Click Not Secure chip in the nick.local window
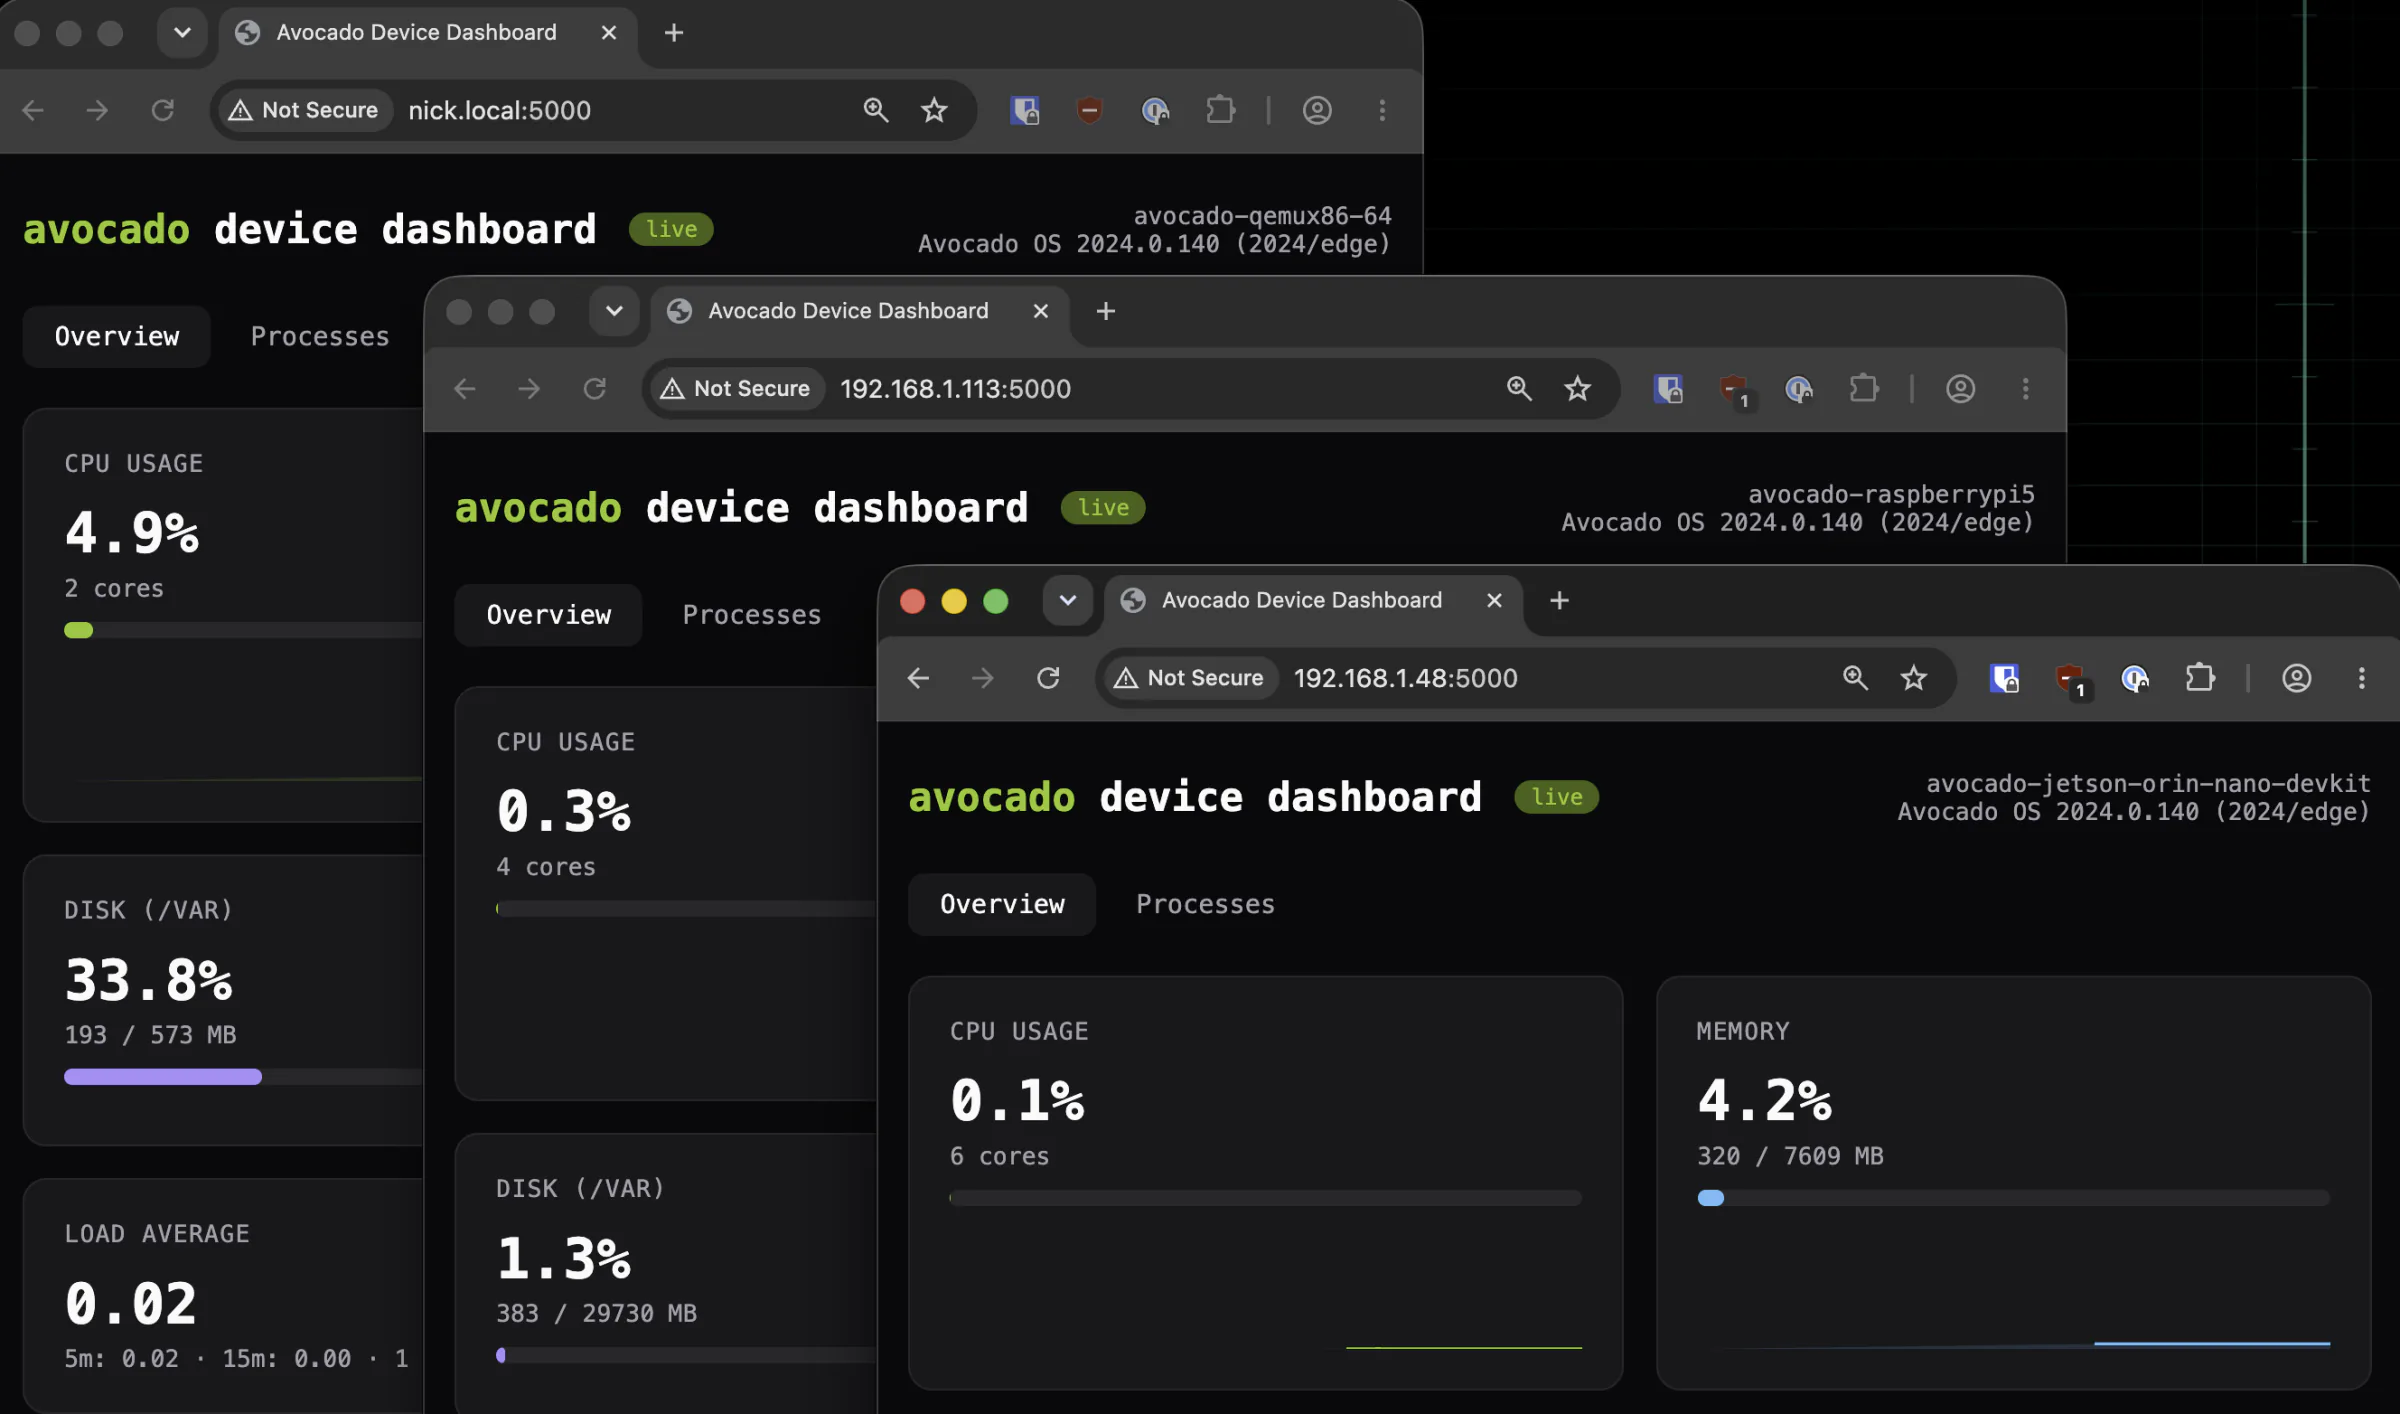Image resolution: width=2400 pixels, height=1414 pixels. 305,110
